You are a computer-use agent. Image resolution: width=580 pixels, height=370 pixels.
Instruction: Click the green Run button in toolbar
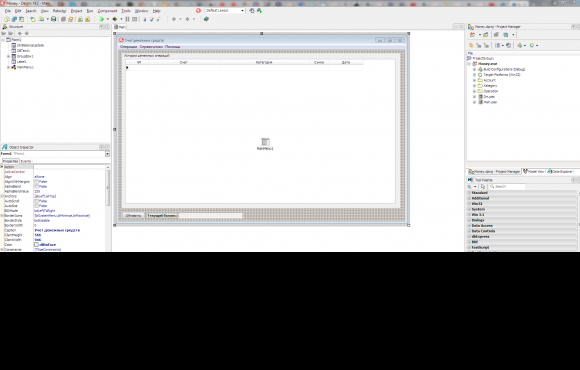coord(101,19)
